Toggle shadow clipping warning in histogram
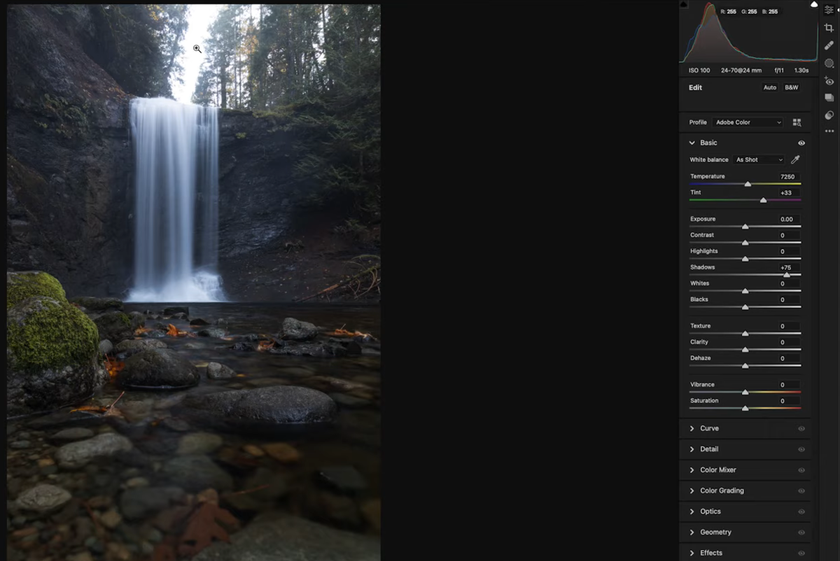This screenshot has height=561, width=840. (684, 4)
